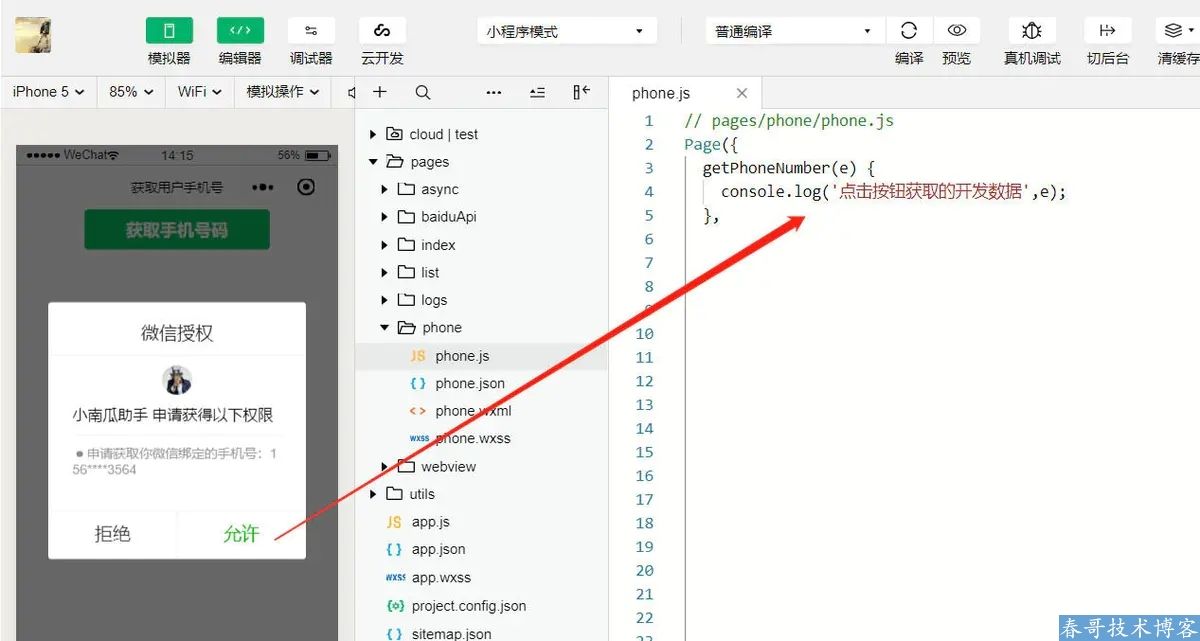Click the collapse-all tree icon
The image size is (1200, 641).
(x=538, y=92)
